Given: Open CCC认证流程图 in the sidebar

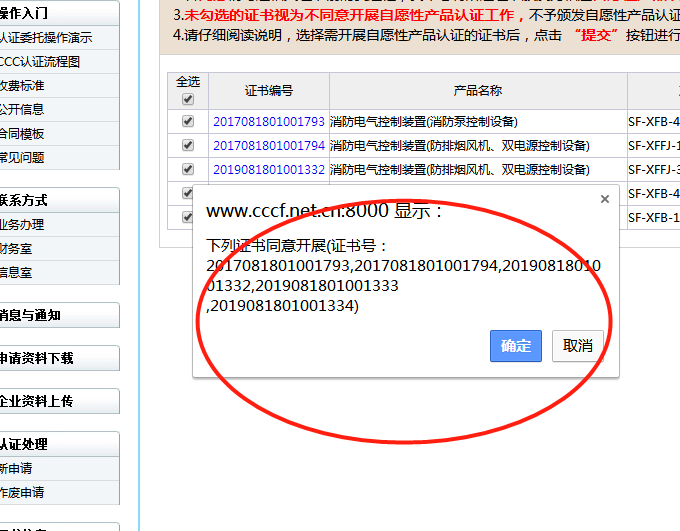Looking at the screenshot, I should pos(40,62).
